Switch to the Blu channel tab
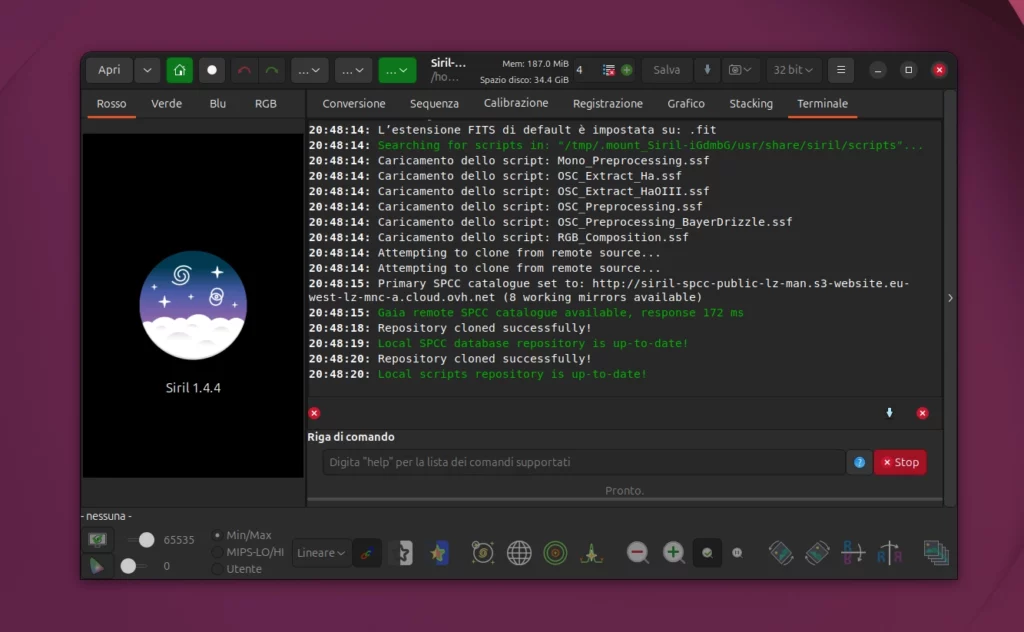The width and height of the screenshot is (1024, 632). pos(217,104)
